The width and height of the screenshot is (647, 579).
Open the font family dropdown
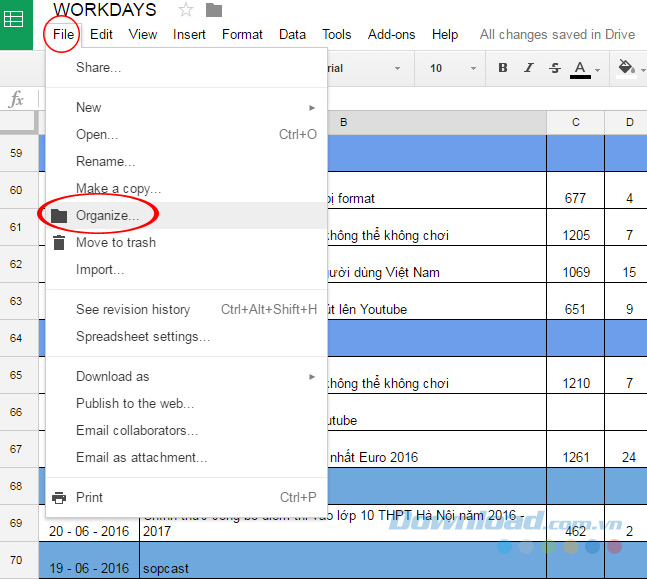coord(365,68)
